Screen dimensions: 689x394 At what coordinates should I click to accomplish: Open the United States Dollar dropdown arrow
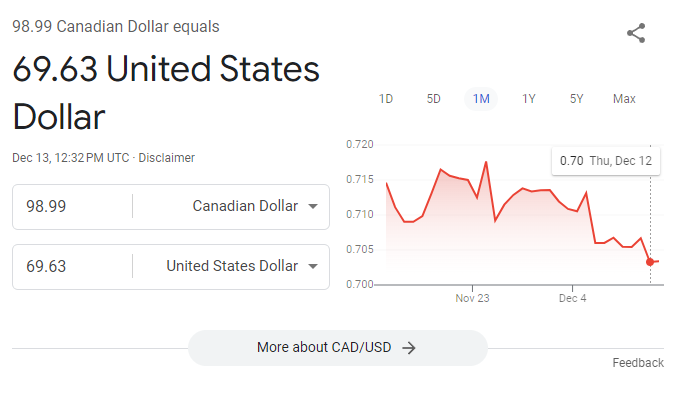(x=313, y=266)
